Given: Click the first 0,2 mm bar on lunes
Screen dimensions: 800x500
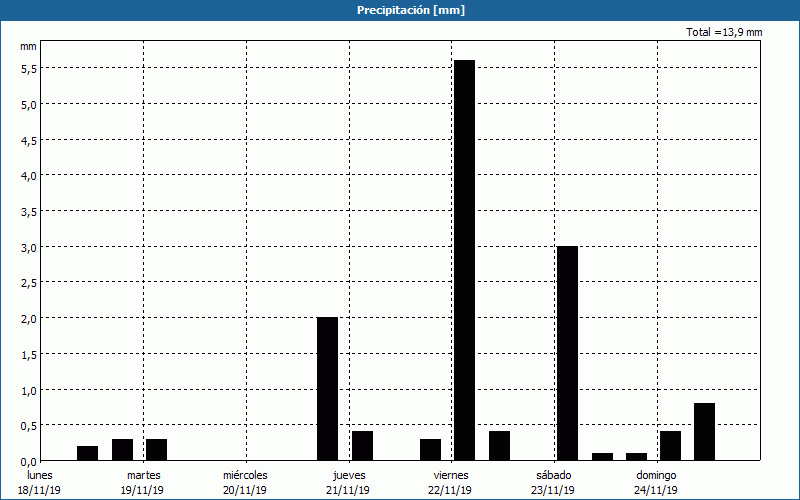Looking at the screenshot, I should point(87,453).
